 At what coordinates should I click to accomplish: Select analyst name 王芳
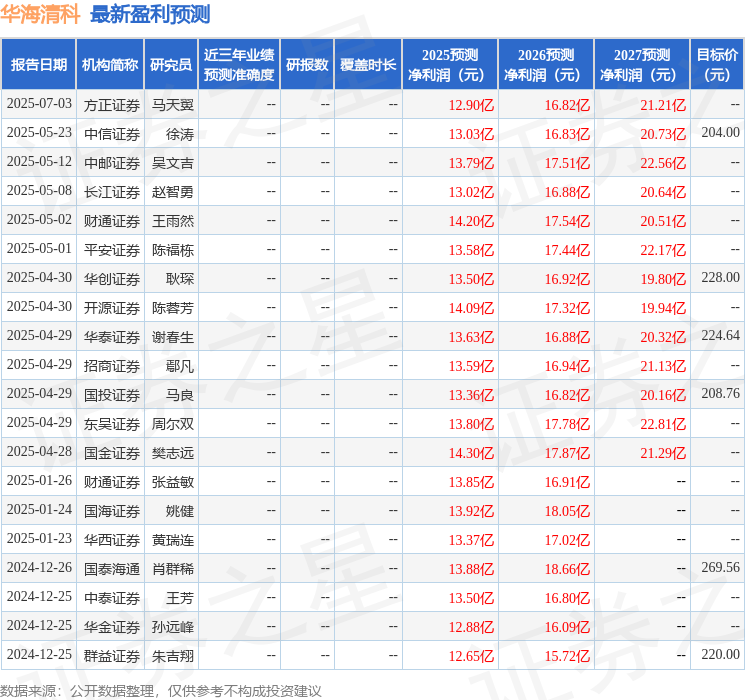[180, 598]
